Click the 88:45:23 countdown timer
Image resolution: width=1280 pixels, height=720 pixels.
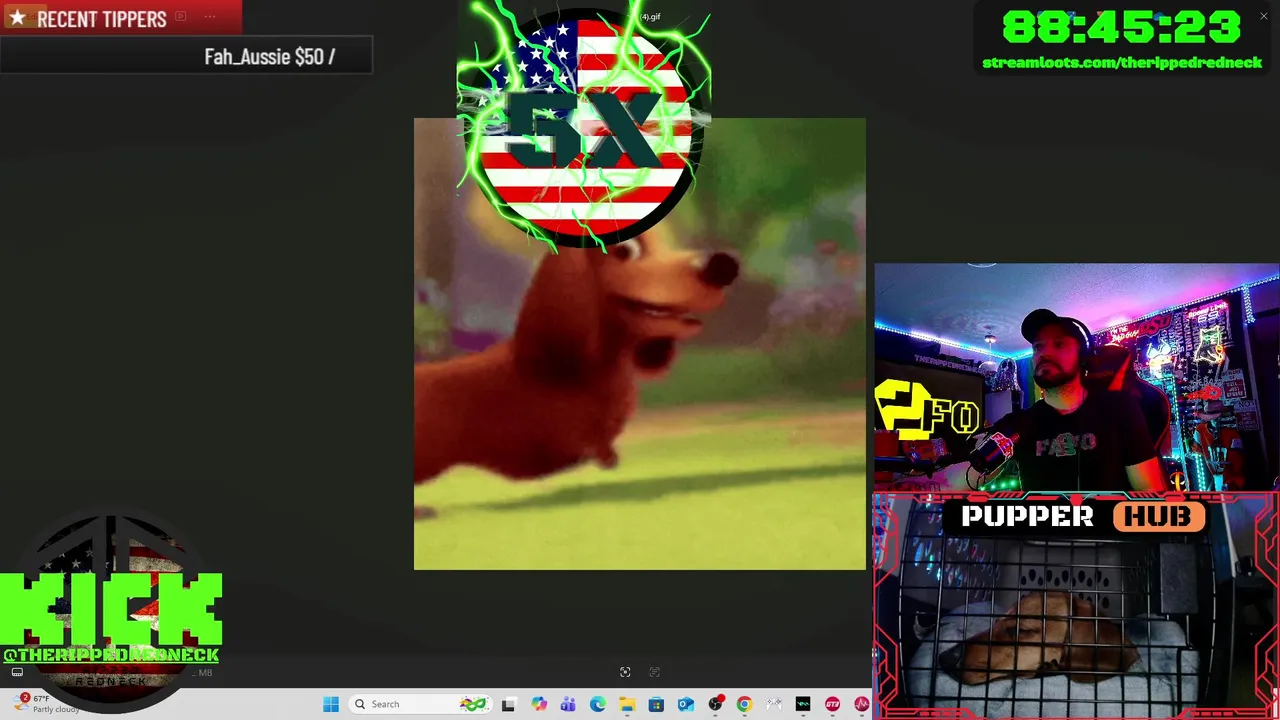(x=1121, y=27)
